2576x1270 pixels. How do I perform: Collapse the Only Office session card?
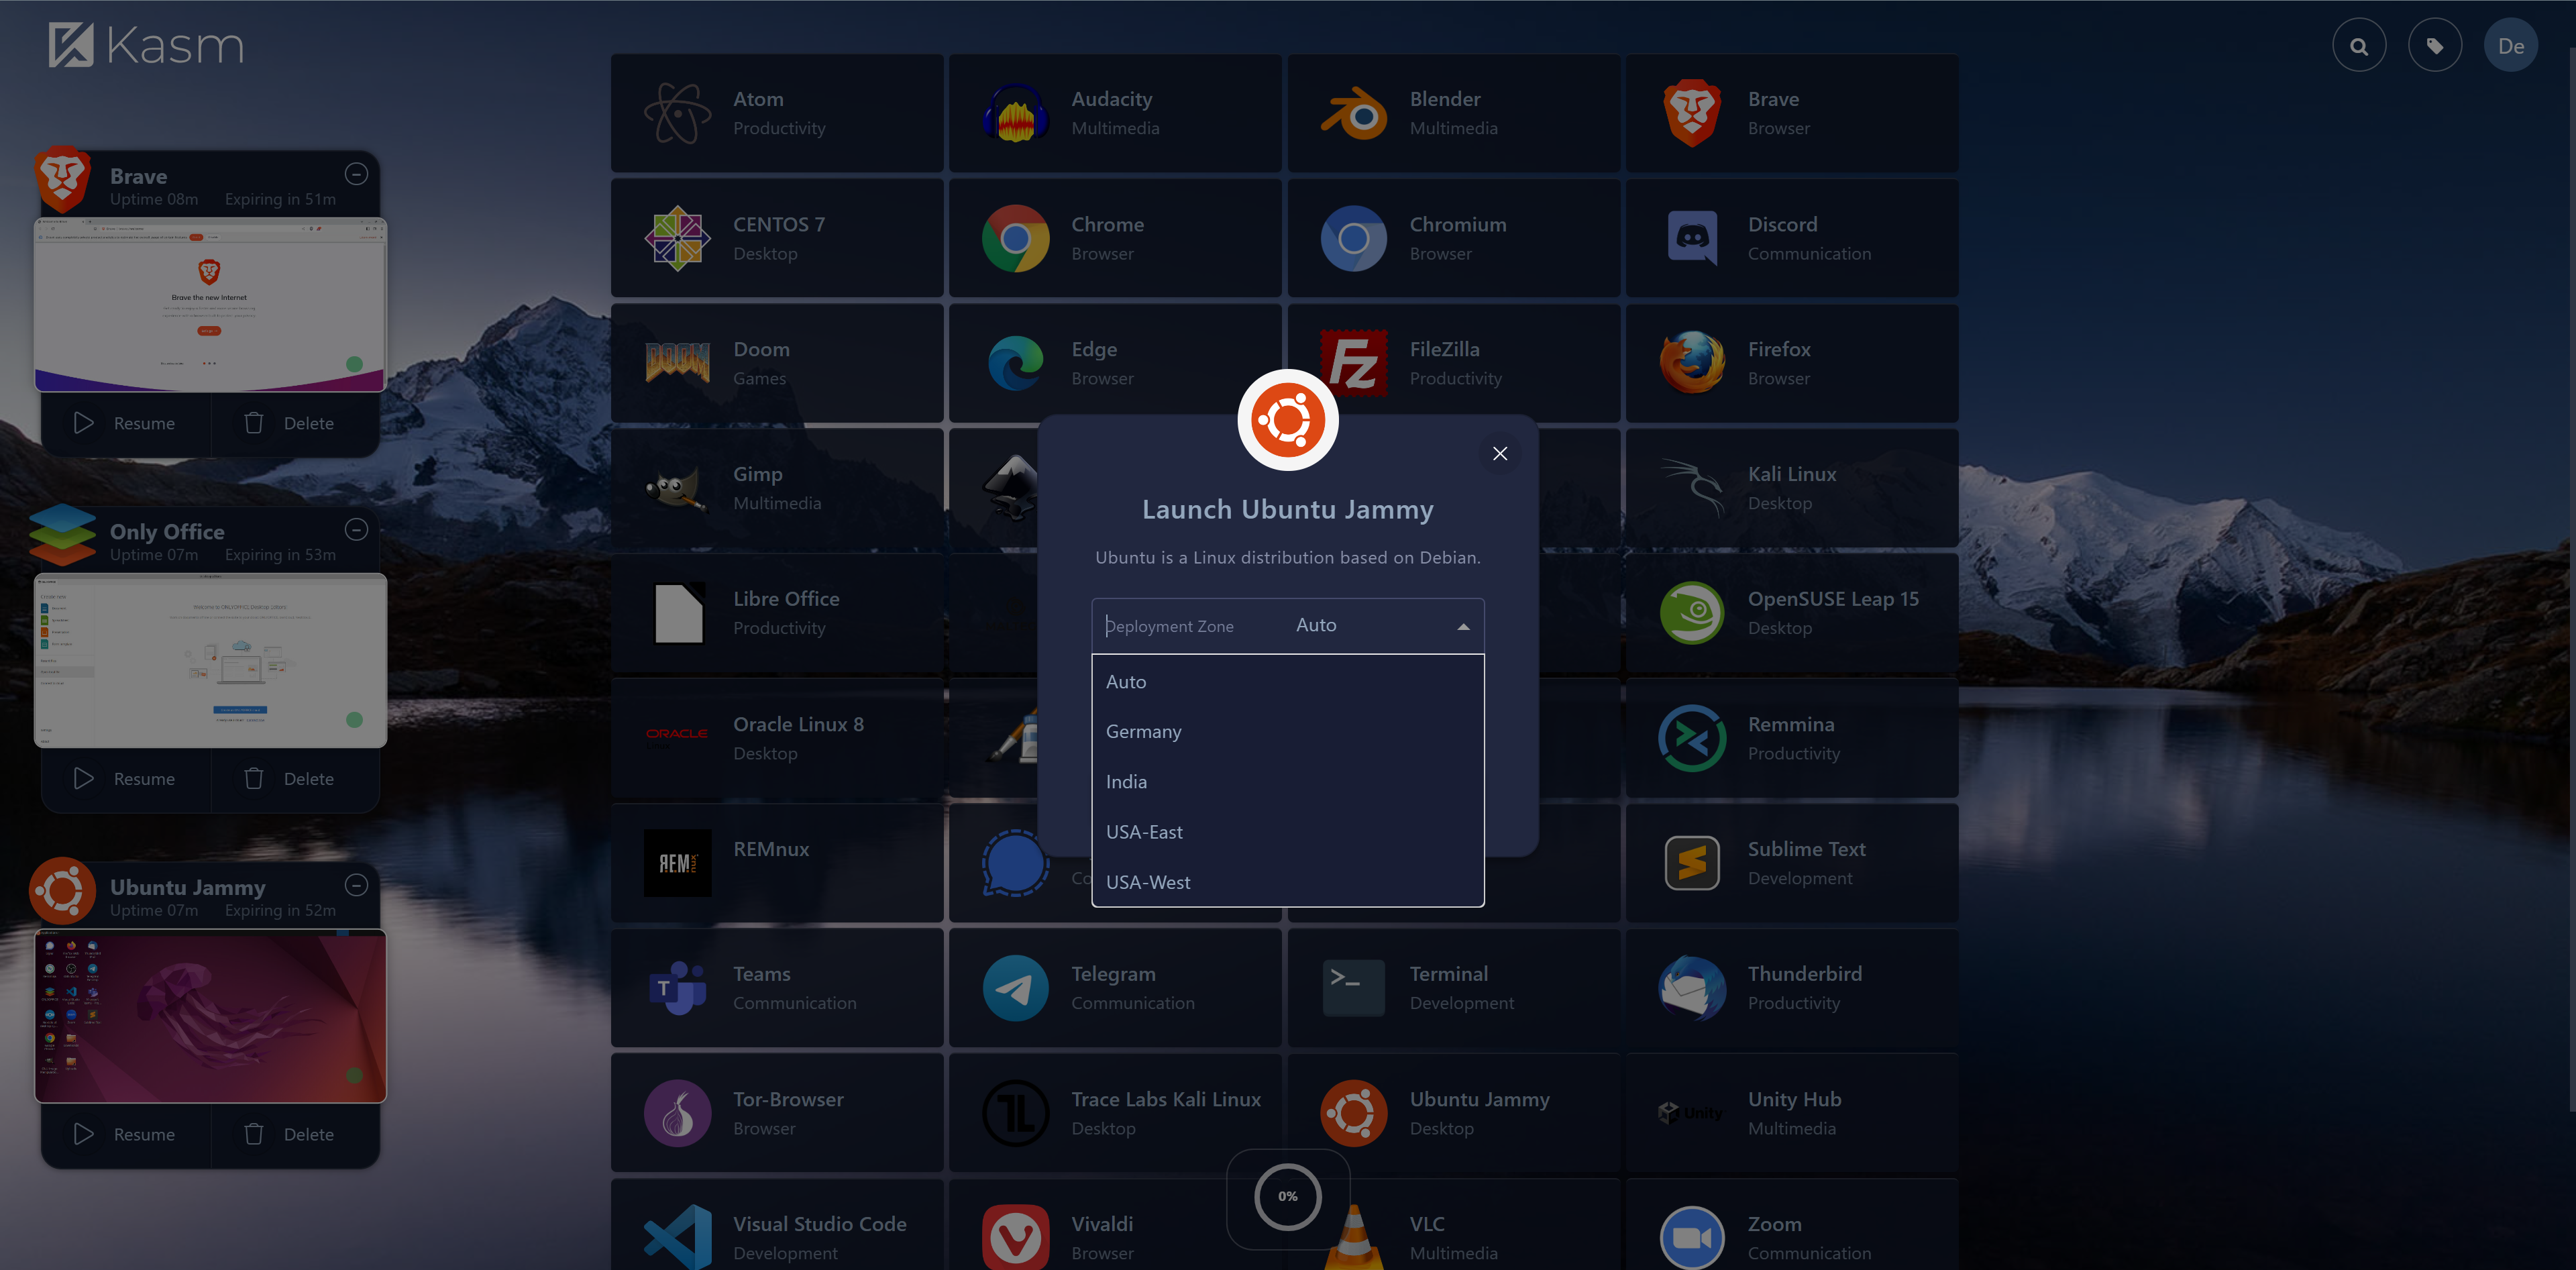(356, 530)
